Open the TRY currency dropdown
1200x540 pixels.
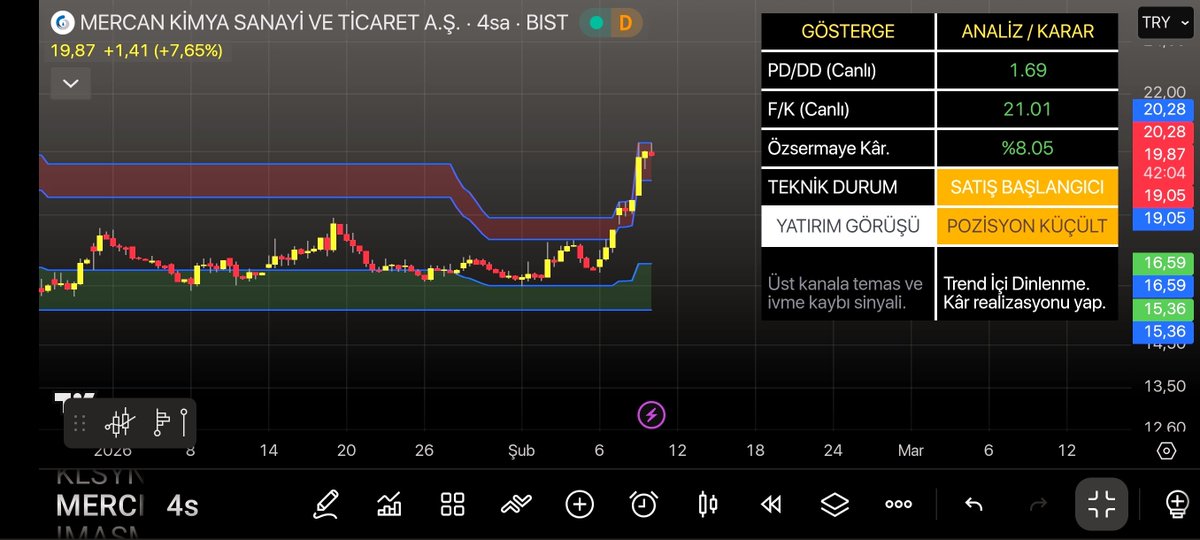pyautogui.click(x=1164, y=22)
